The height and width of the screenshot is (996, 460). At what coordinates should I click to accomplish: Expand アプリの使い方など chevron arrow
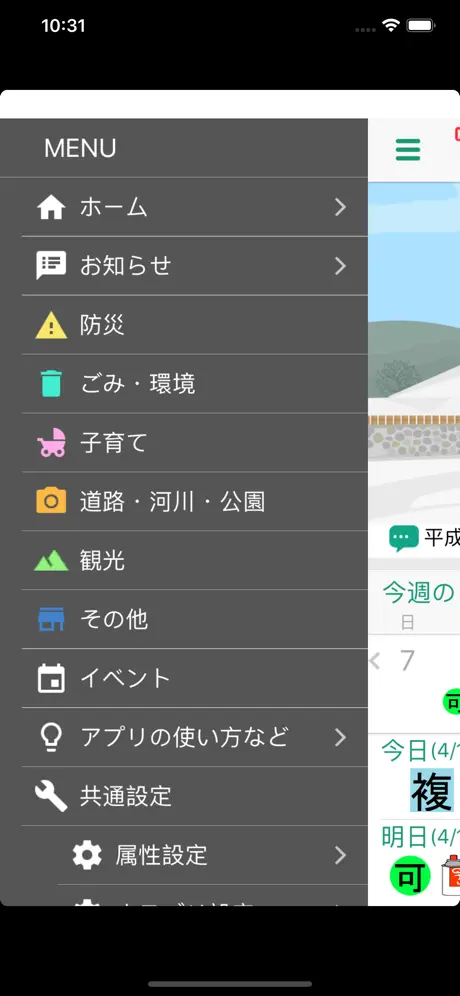pos(341,737)
